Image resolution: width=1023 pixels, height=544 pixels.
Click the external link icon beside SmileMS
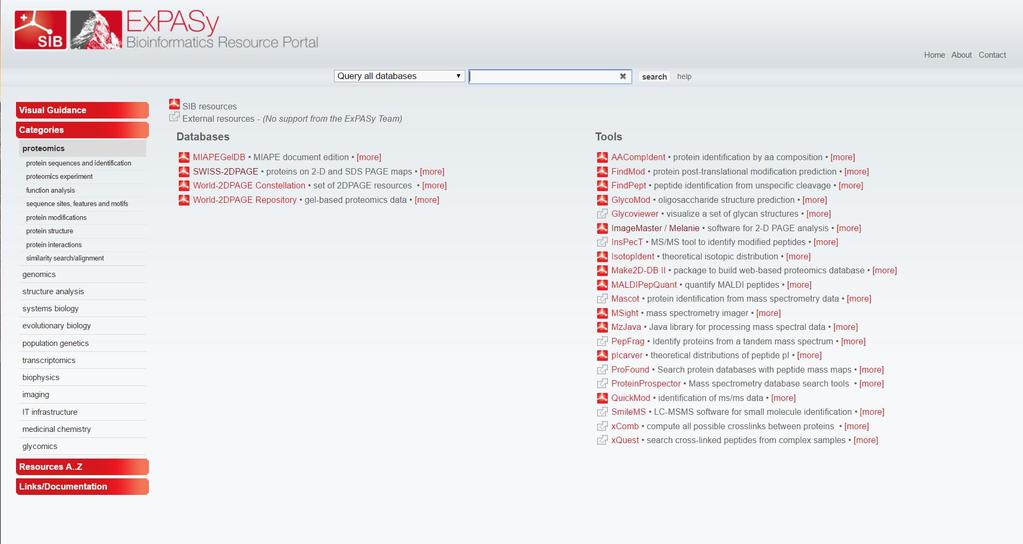(602, 412)
